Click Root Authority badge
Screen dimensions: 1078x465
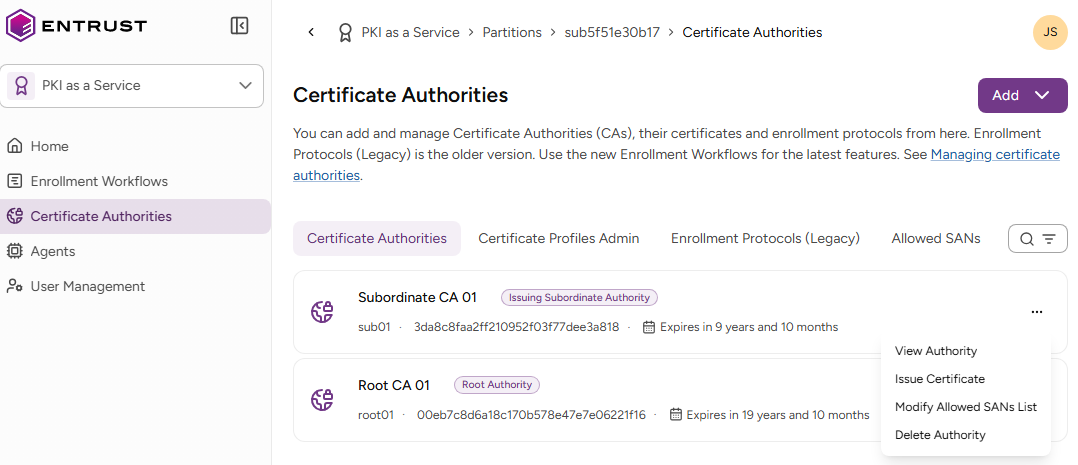pos(497,385)
